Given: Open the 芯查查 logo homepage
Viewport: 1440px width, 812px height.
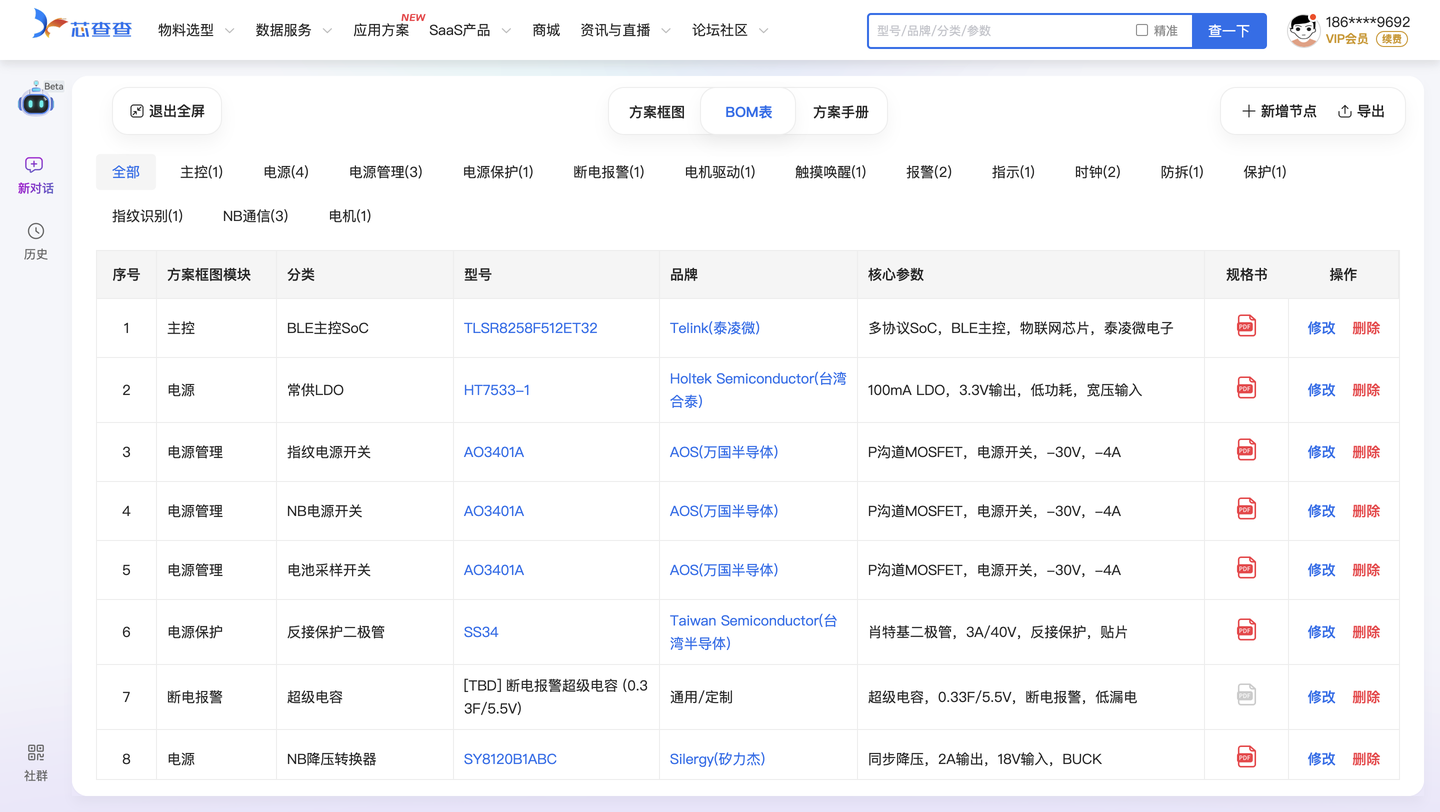Looking at the screenshot, I should click(x=82, y=25).
